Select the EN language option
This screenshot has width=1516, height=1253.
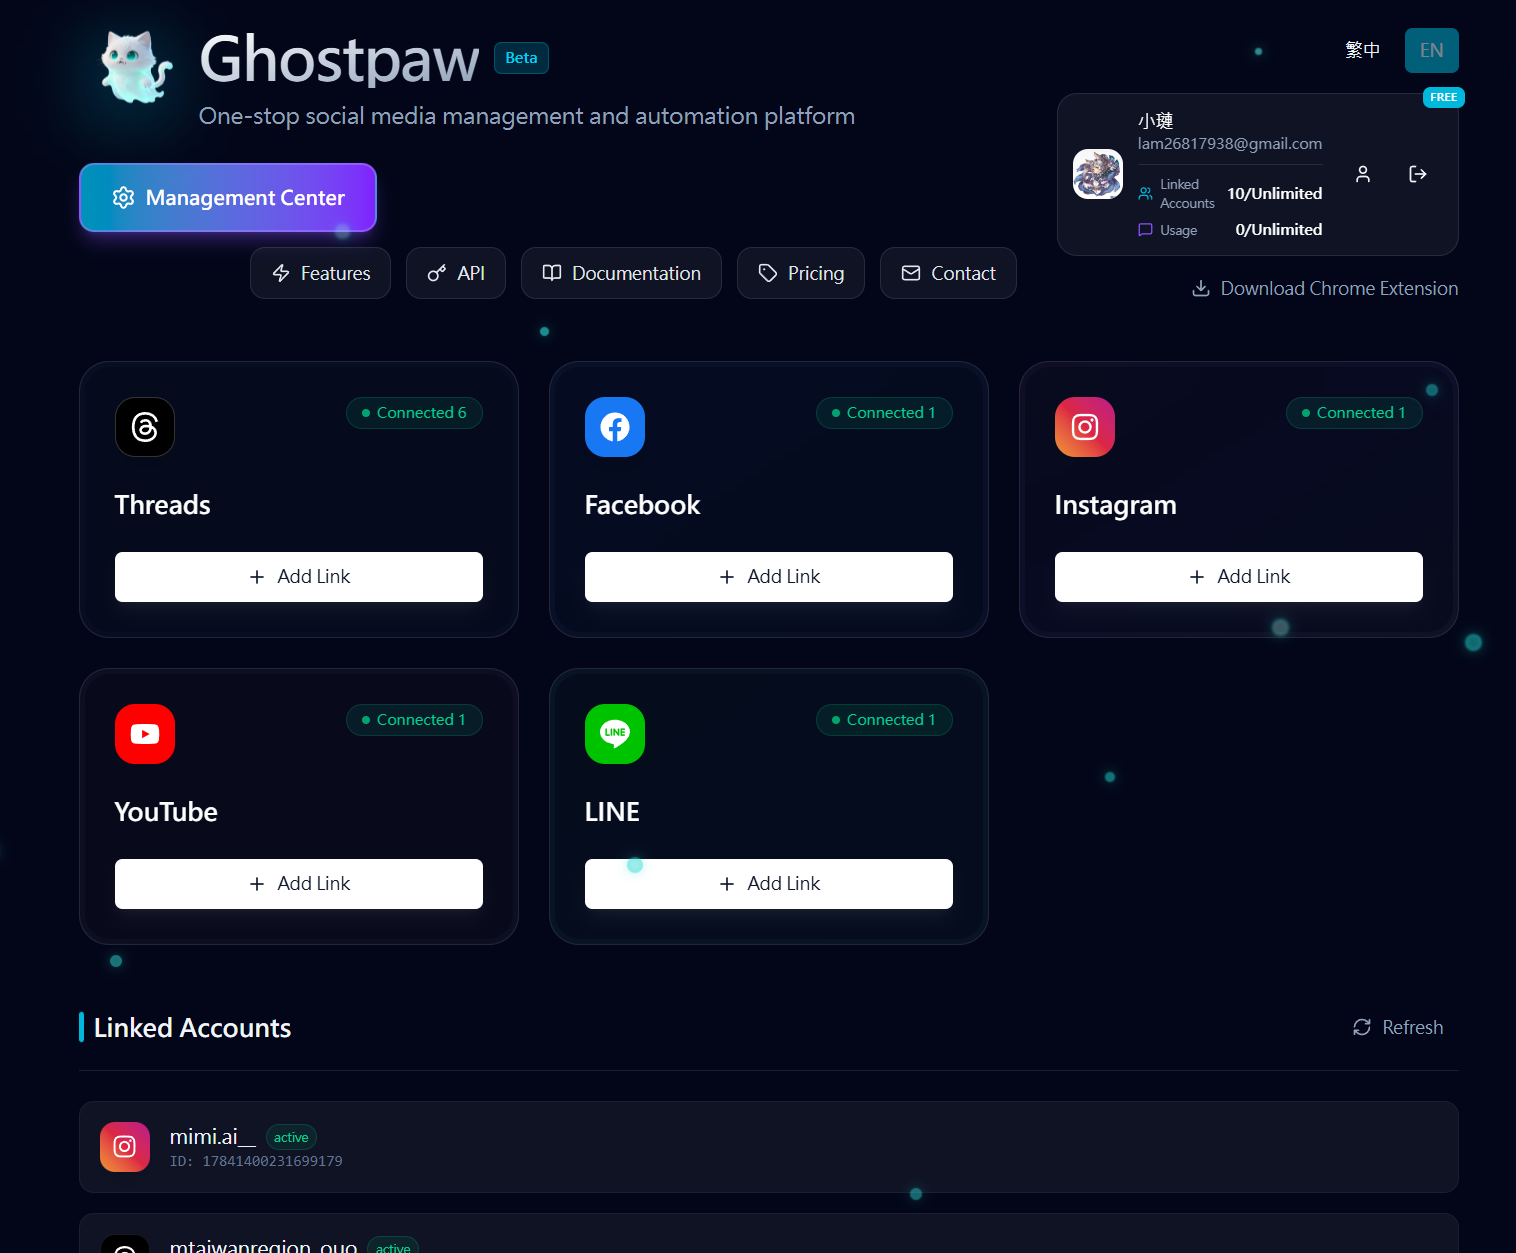[x=1431, y=50]
